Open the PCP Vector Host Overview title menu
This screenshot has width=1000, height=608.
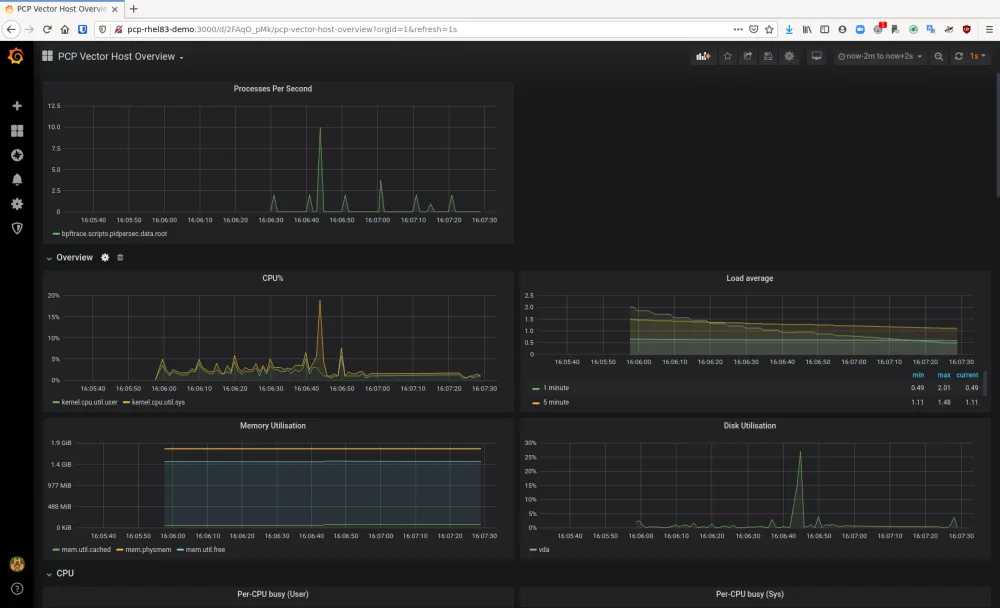[x=117, y=57]
